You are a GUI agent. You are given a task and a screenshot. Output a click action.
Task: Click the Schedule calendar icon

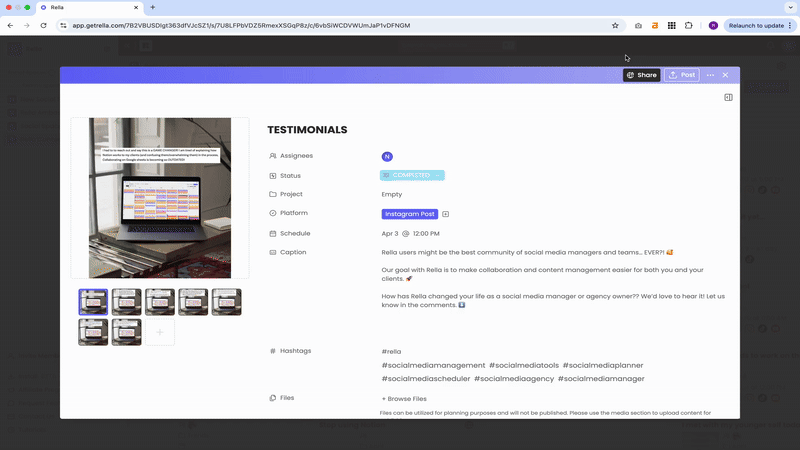click(x=272, y=234)
